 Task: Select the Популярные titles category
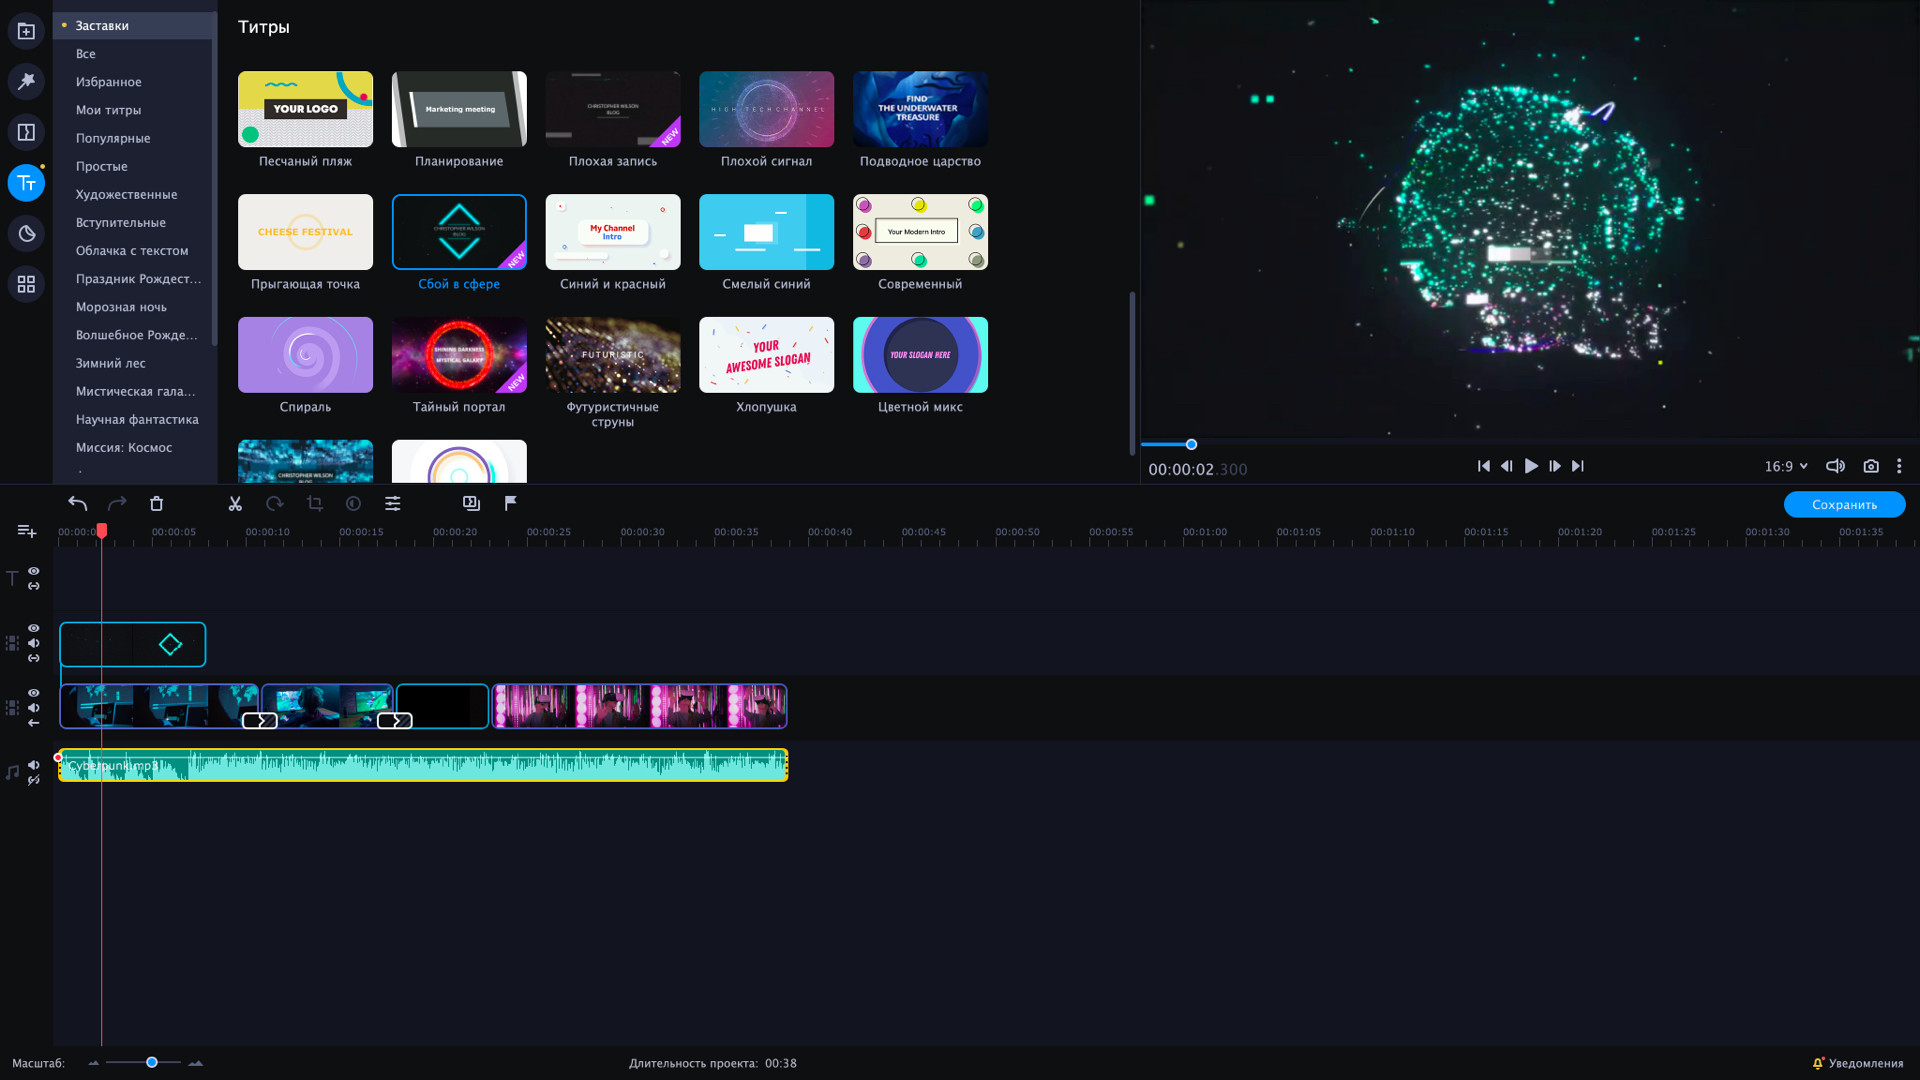[113, 138]
